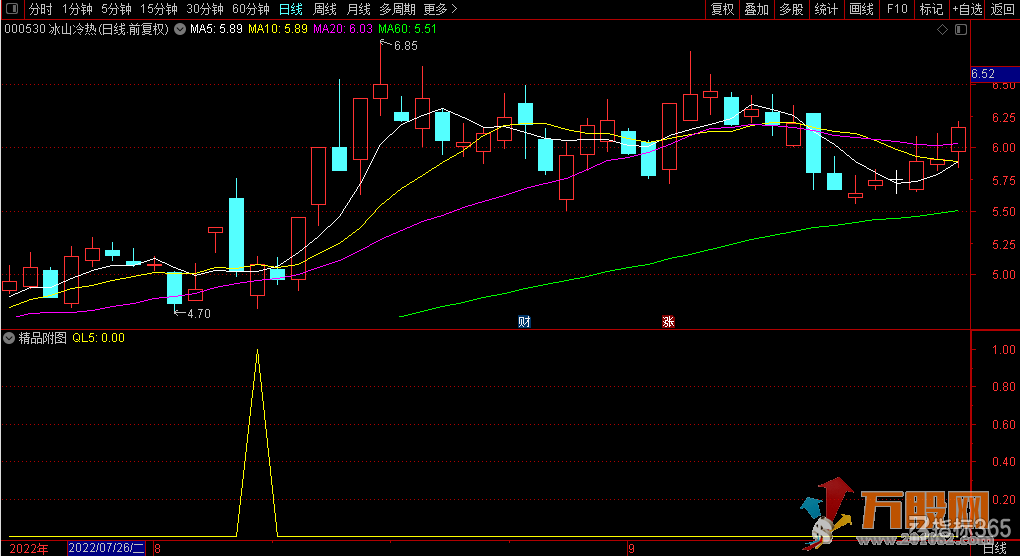The height and width of the screenshot is (556, 1020).
Task: Click the 4.70 low price annotation
Action: pyautogui.click(x=198, y=314)
